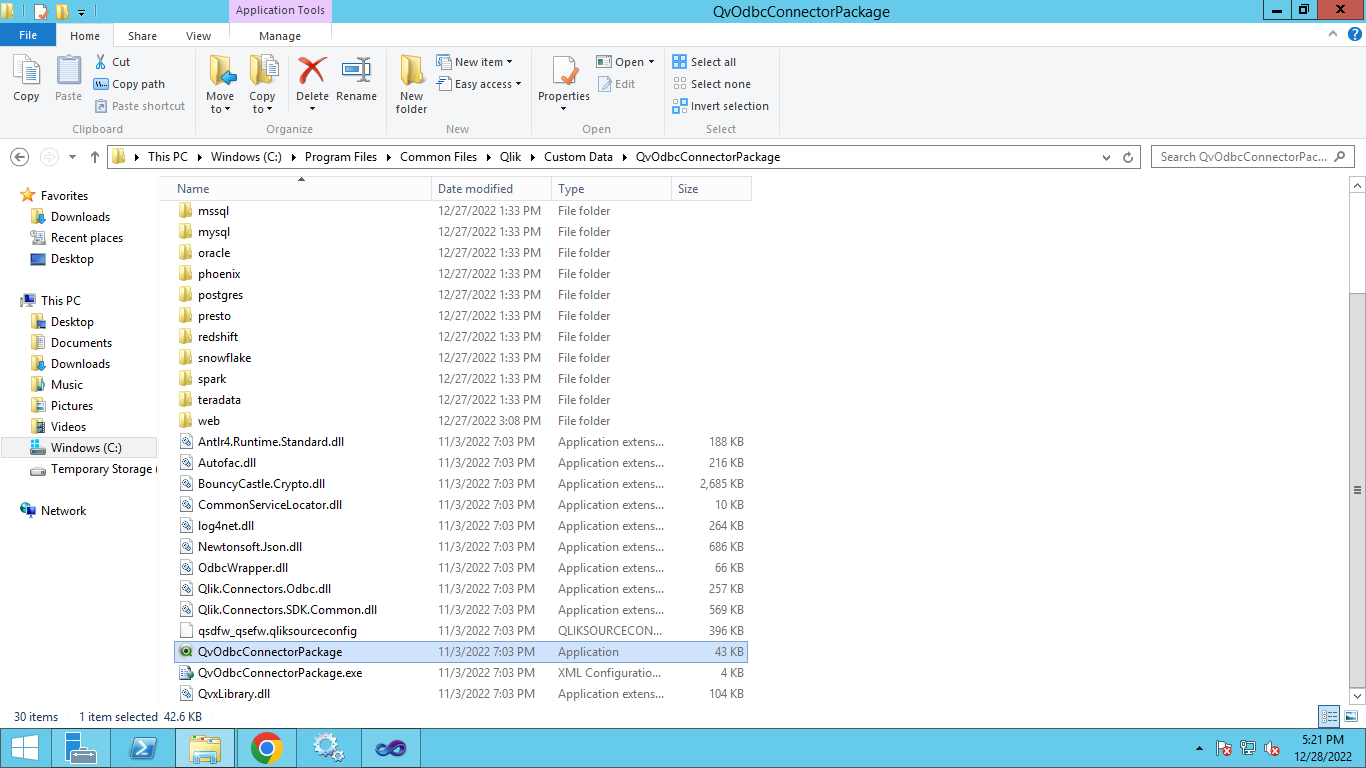
Task: Click Invert selection in the ribbon
Action: (720, 106)
